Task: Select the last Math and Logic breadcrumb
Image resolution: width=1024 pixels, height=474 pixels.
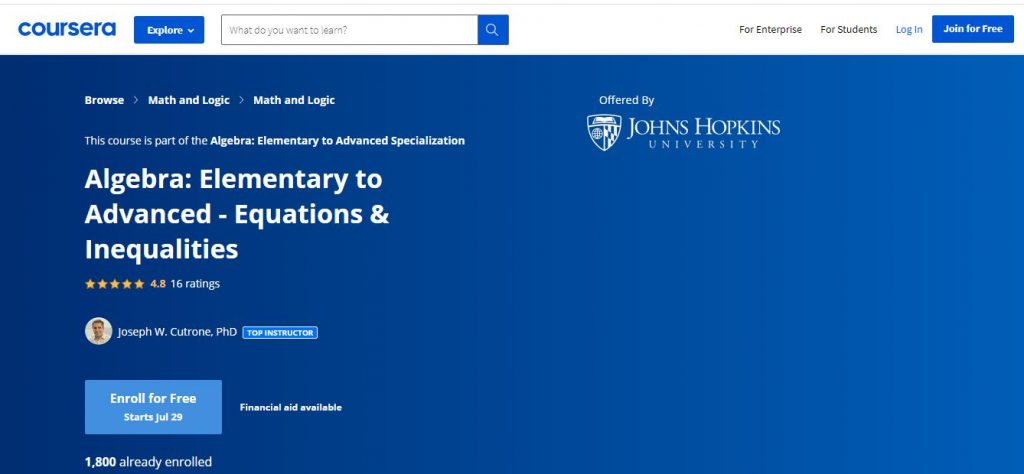Action: tap(294, 101)
